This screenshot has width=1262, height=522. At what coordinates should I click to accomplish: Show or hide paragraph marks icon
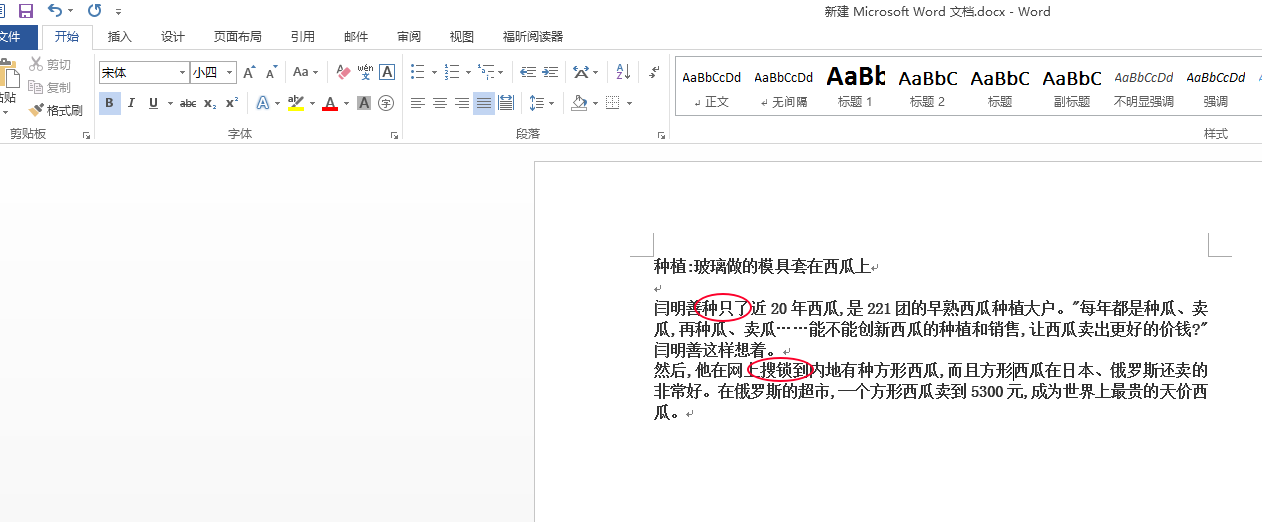coord(654,72)
